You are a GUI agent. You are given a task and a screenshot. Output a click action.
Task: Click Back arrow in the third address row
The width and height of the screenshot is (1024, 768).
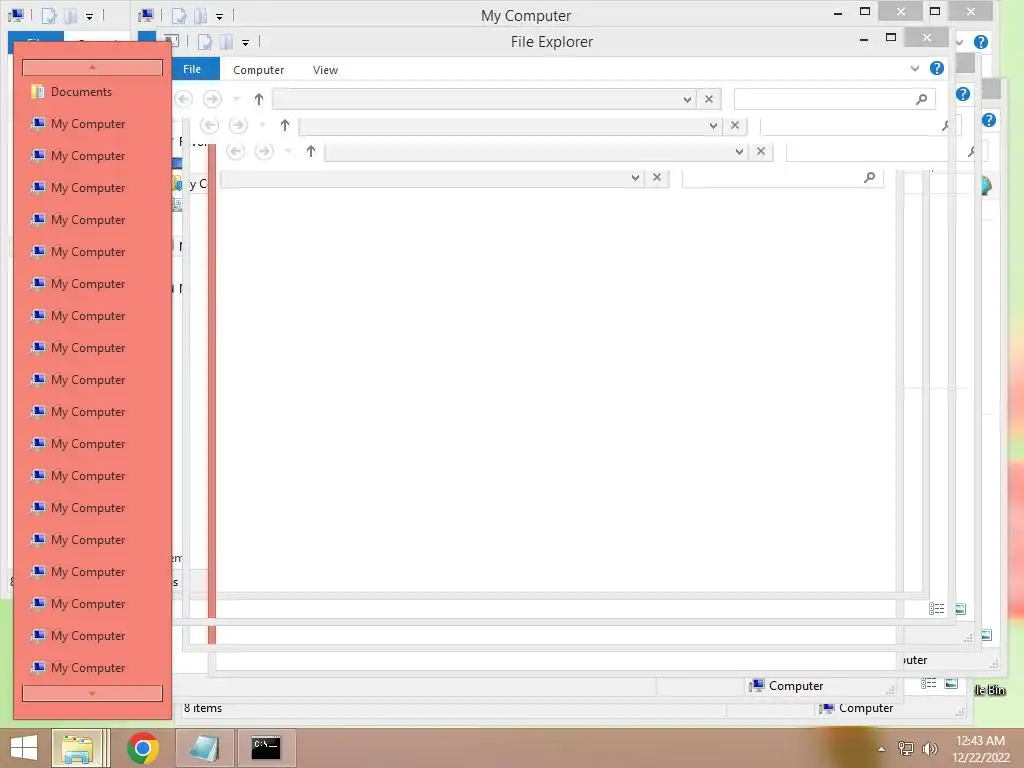(236, 152)
